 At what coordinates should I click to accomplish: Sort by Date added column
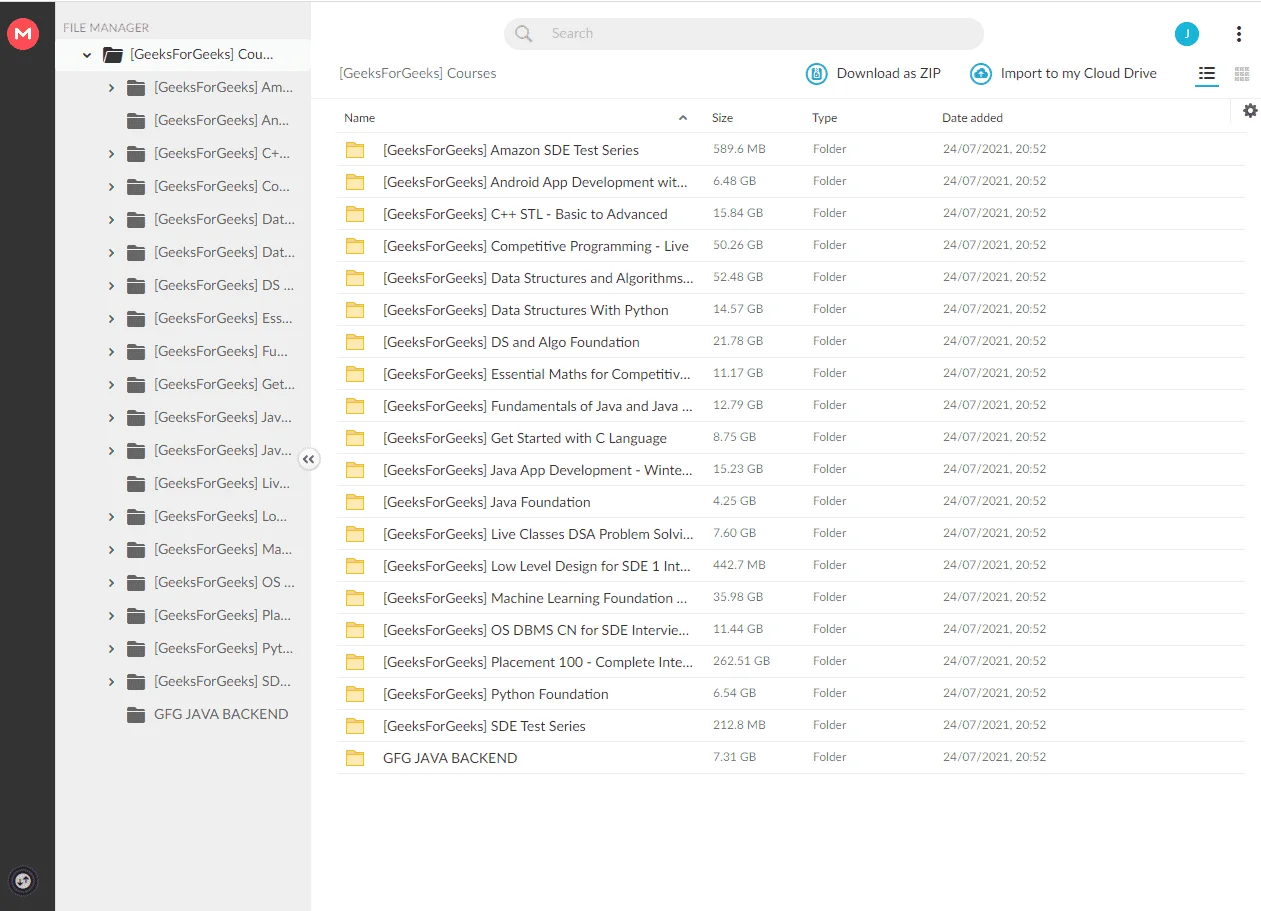pyautogui.click(x=972, y=118)
